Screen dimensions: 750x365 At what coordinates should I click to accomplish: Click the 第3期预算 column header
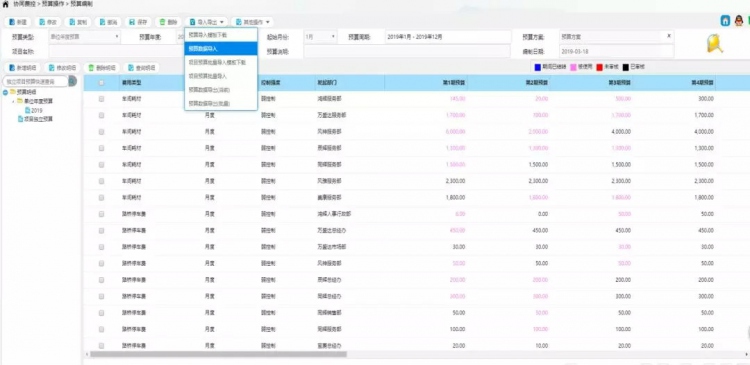[x=620, y=83]
